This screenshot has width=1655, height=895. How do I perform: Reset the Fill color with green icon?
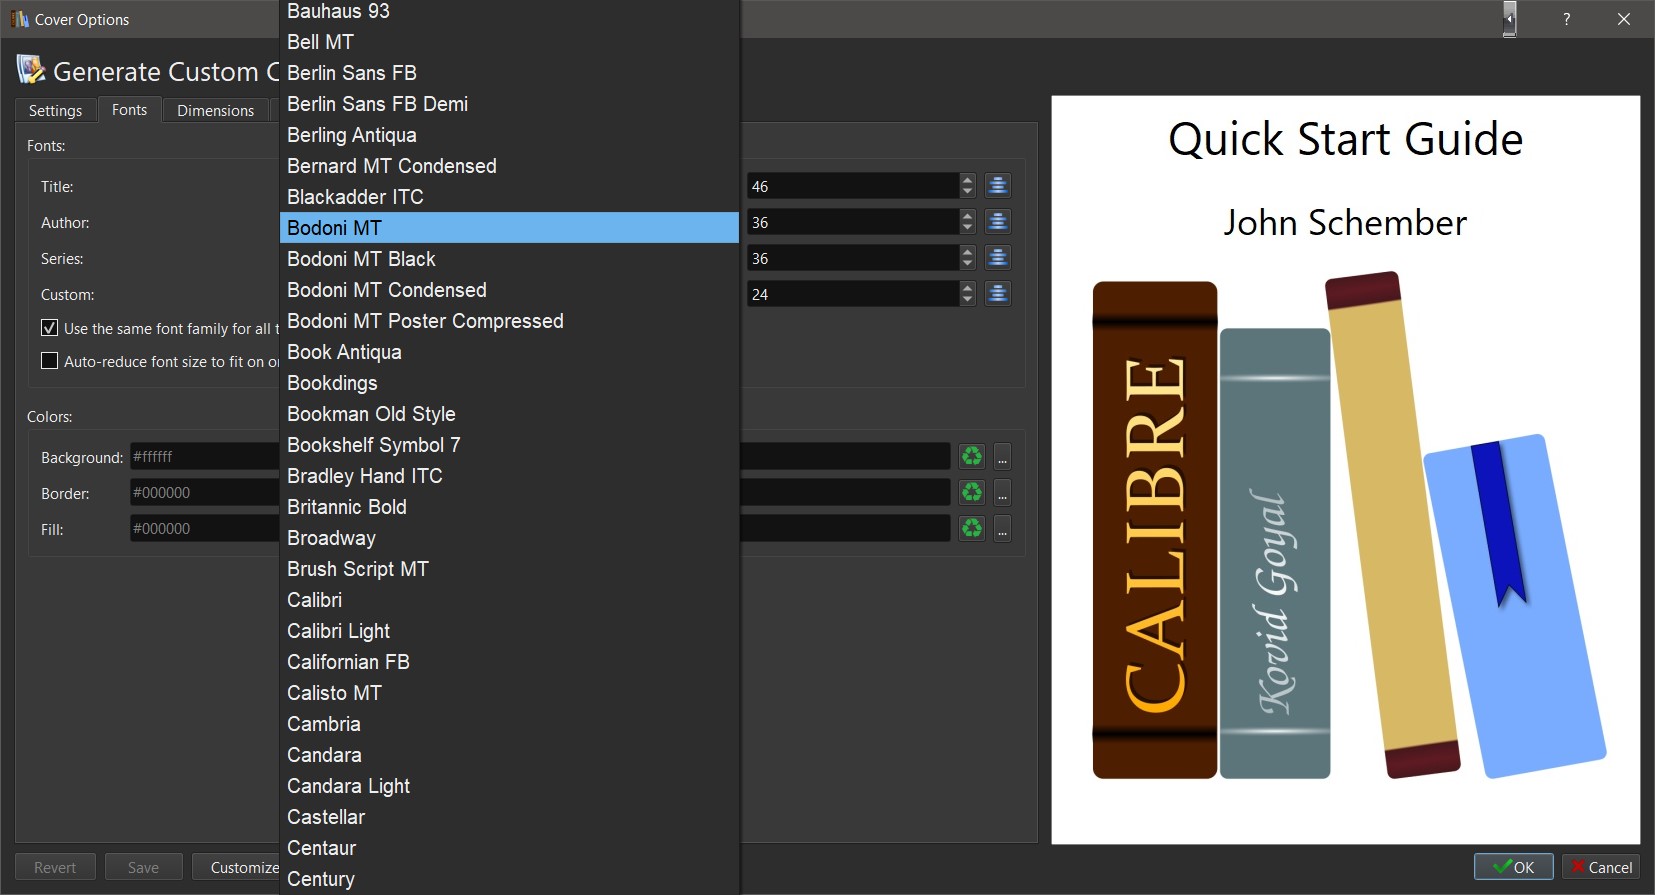972,529
